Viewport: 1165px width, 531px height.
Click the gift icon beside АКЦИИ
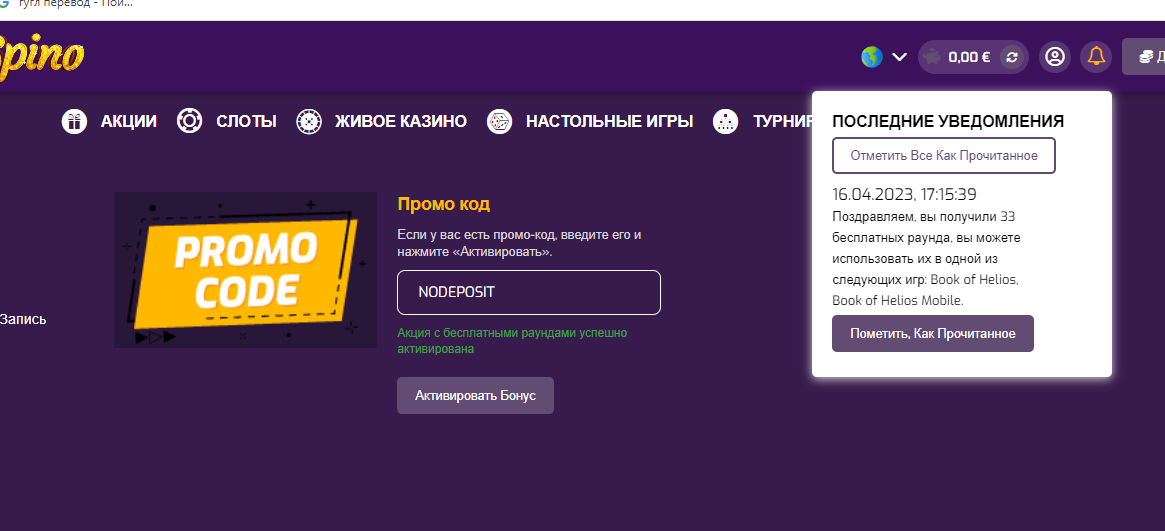74,121
